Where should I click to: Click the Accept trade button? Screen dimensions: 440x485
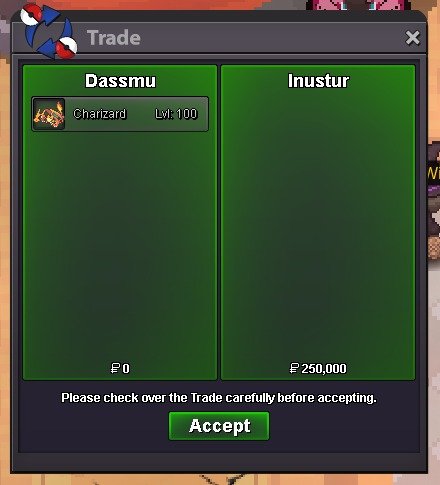(219, 426)
